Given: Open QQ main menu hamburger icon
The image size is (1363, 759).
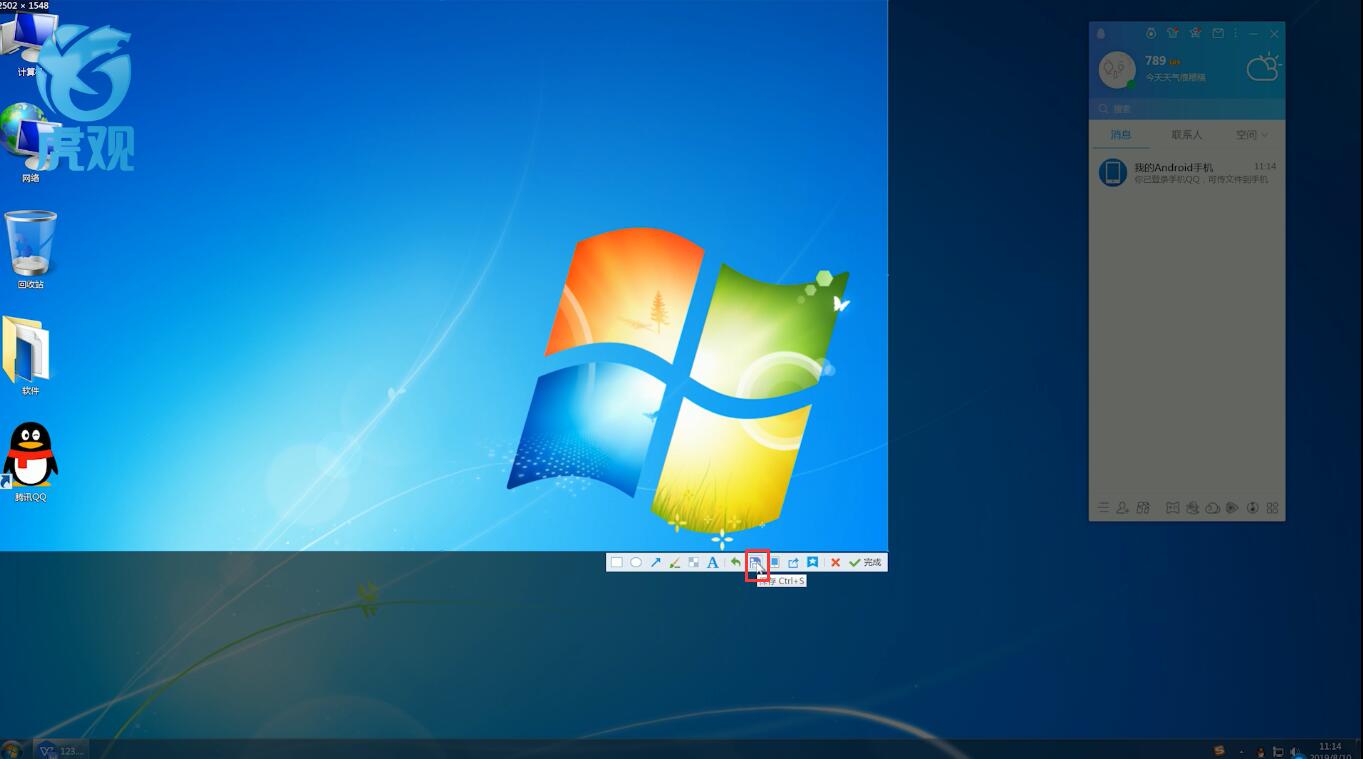Looking at the screenshot, I should pos(1104,508).
